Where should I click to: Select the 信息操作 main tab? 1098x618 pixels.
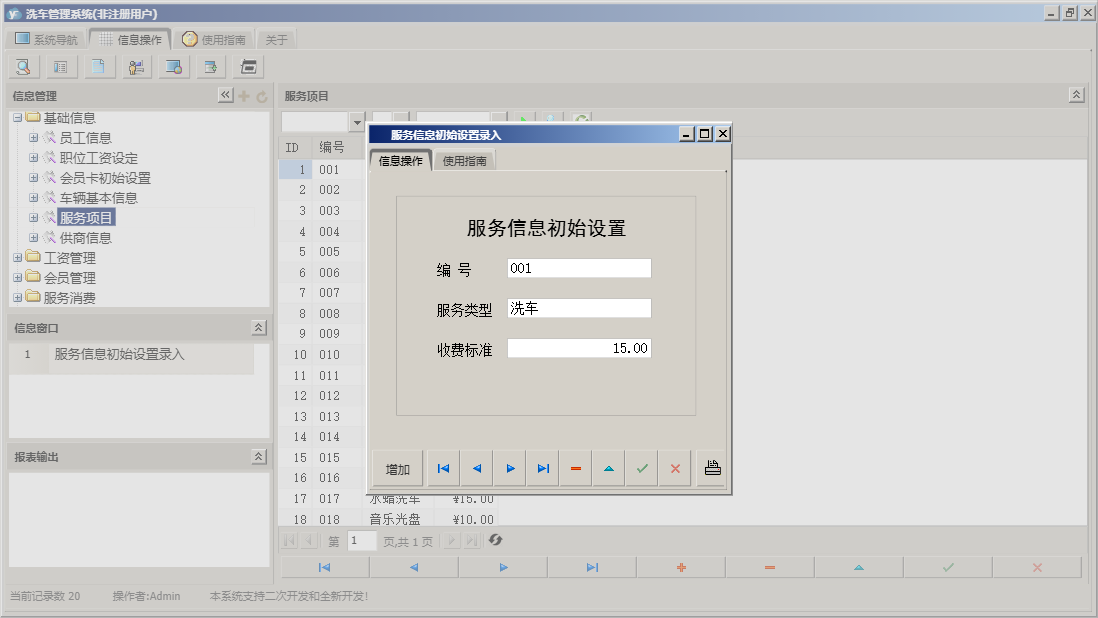tap(131, 39)
